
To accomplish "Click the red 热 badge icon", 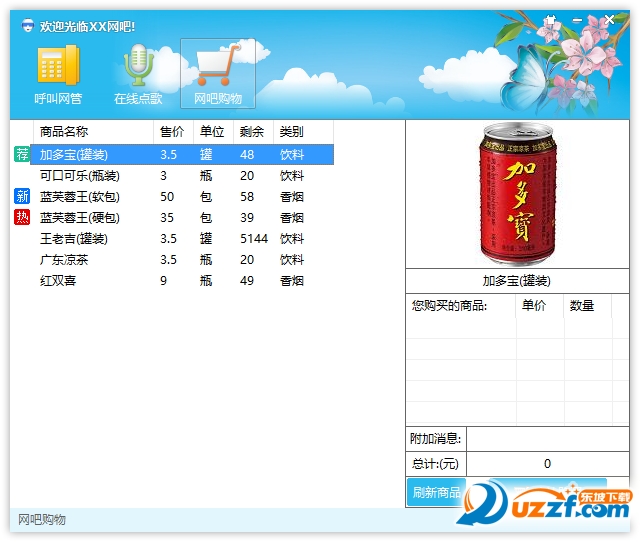I will coord(22,217).
